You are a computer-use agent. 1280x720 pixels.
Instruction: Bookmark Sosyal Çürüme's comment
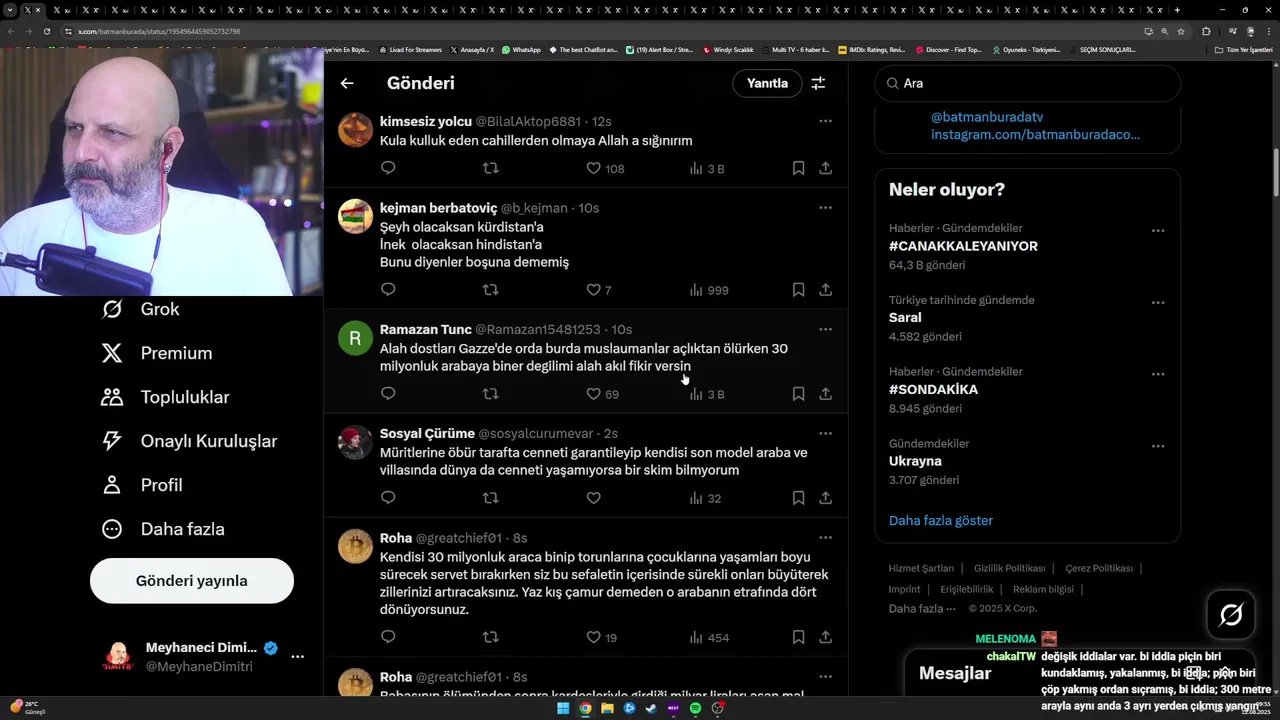(x=798, y=498)
